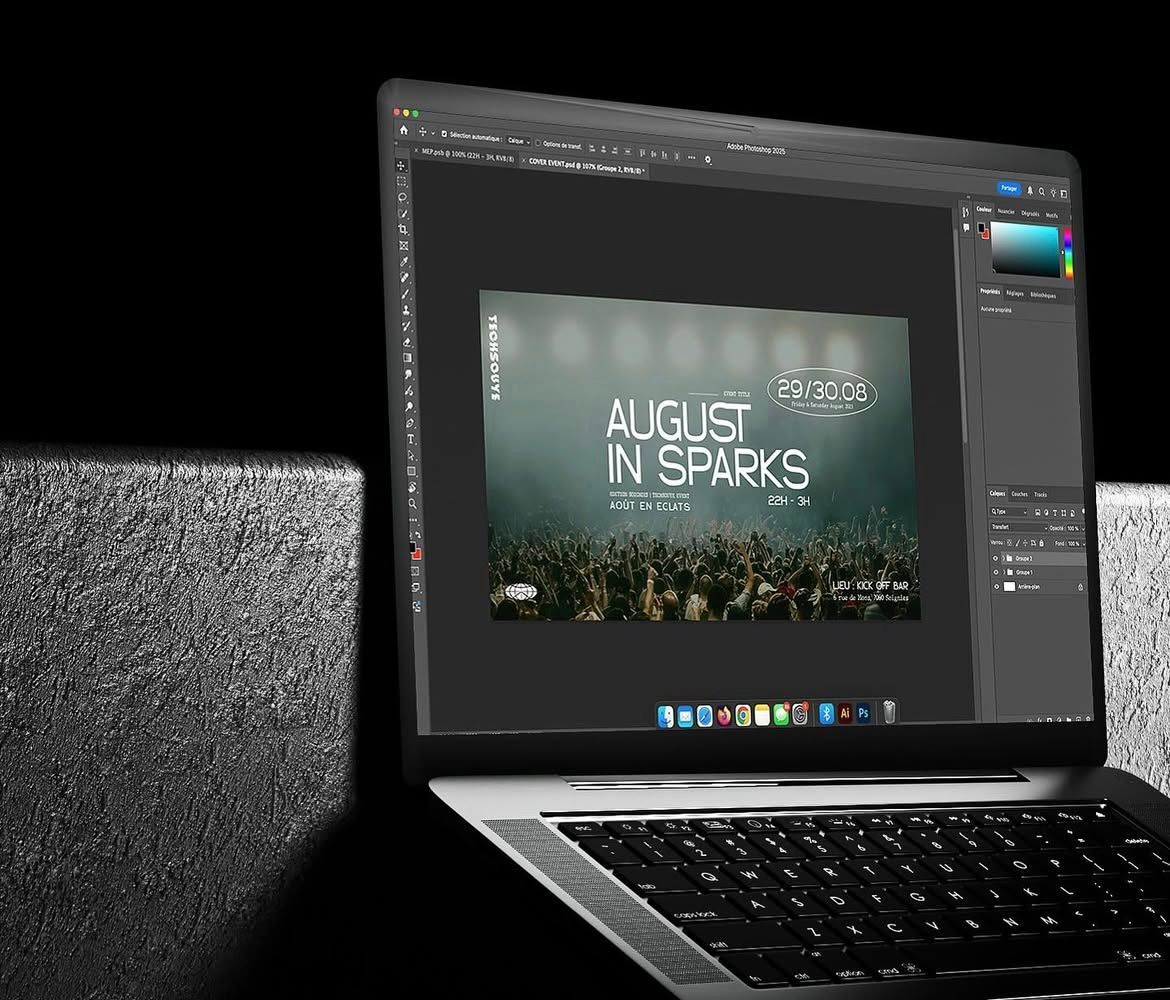Expand the Groupe 2 layer group
The width and height of the screenshot is (1170, 1000).
1003,558
